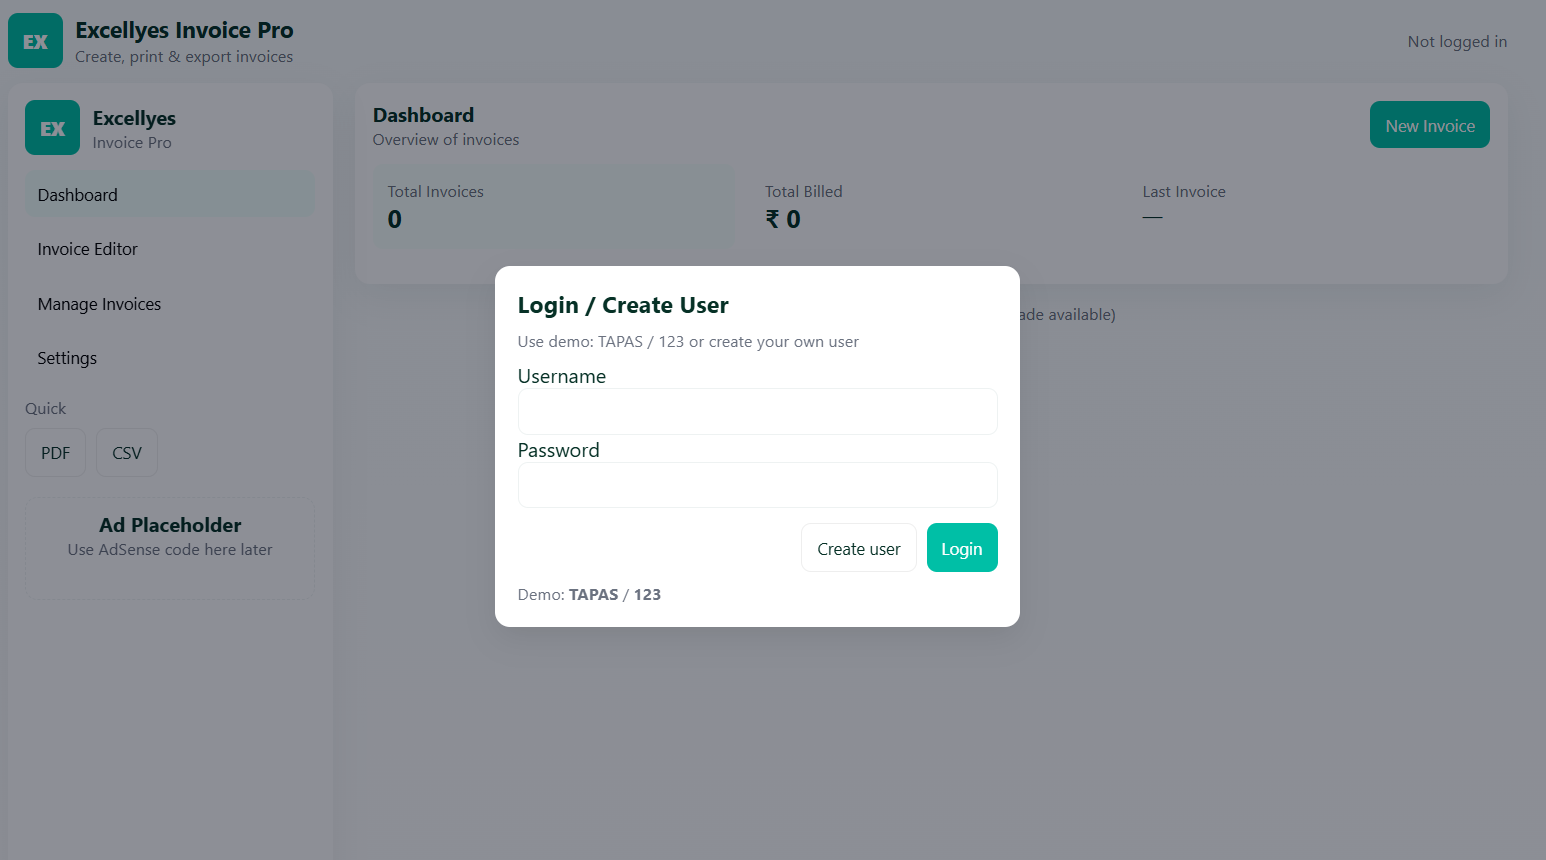Click the EX badge in the sidebar
This screenshot has height=860, width=1546.
click(x=52, y=127)
